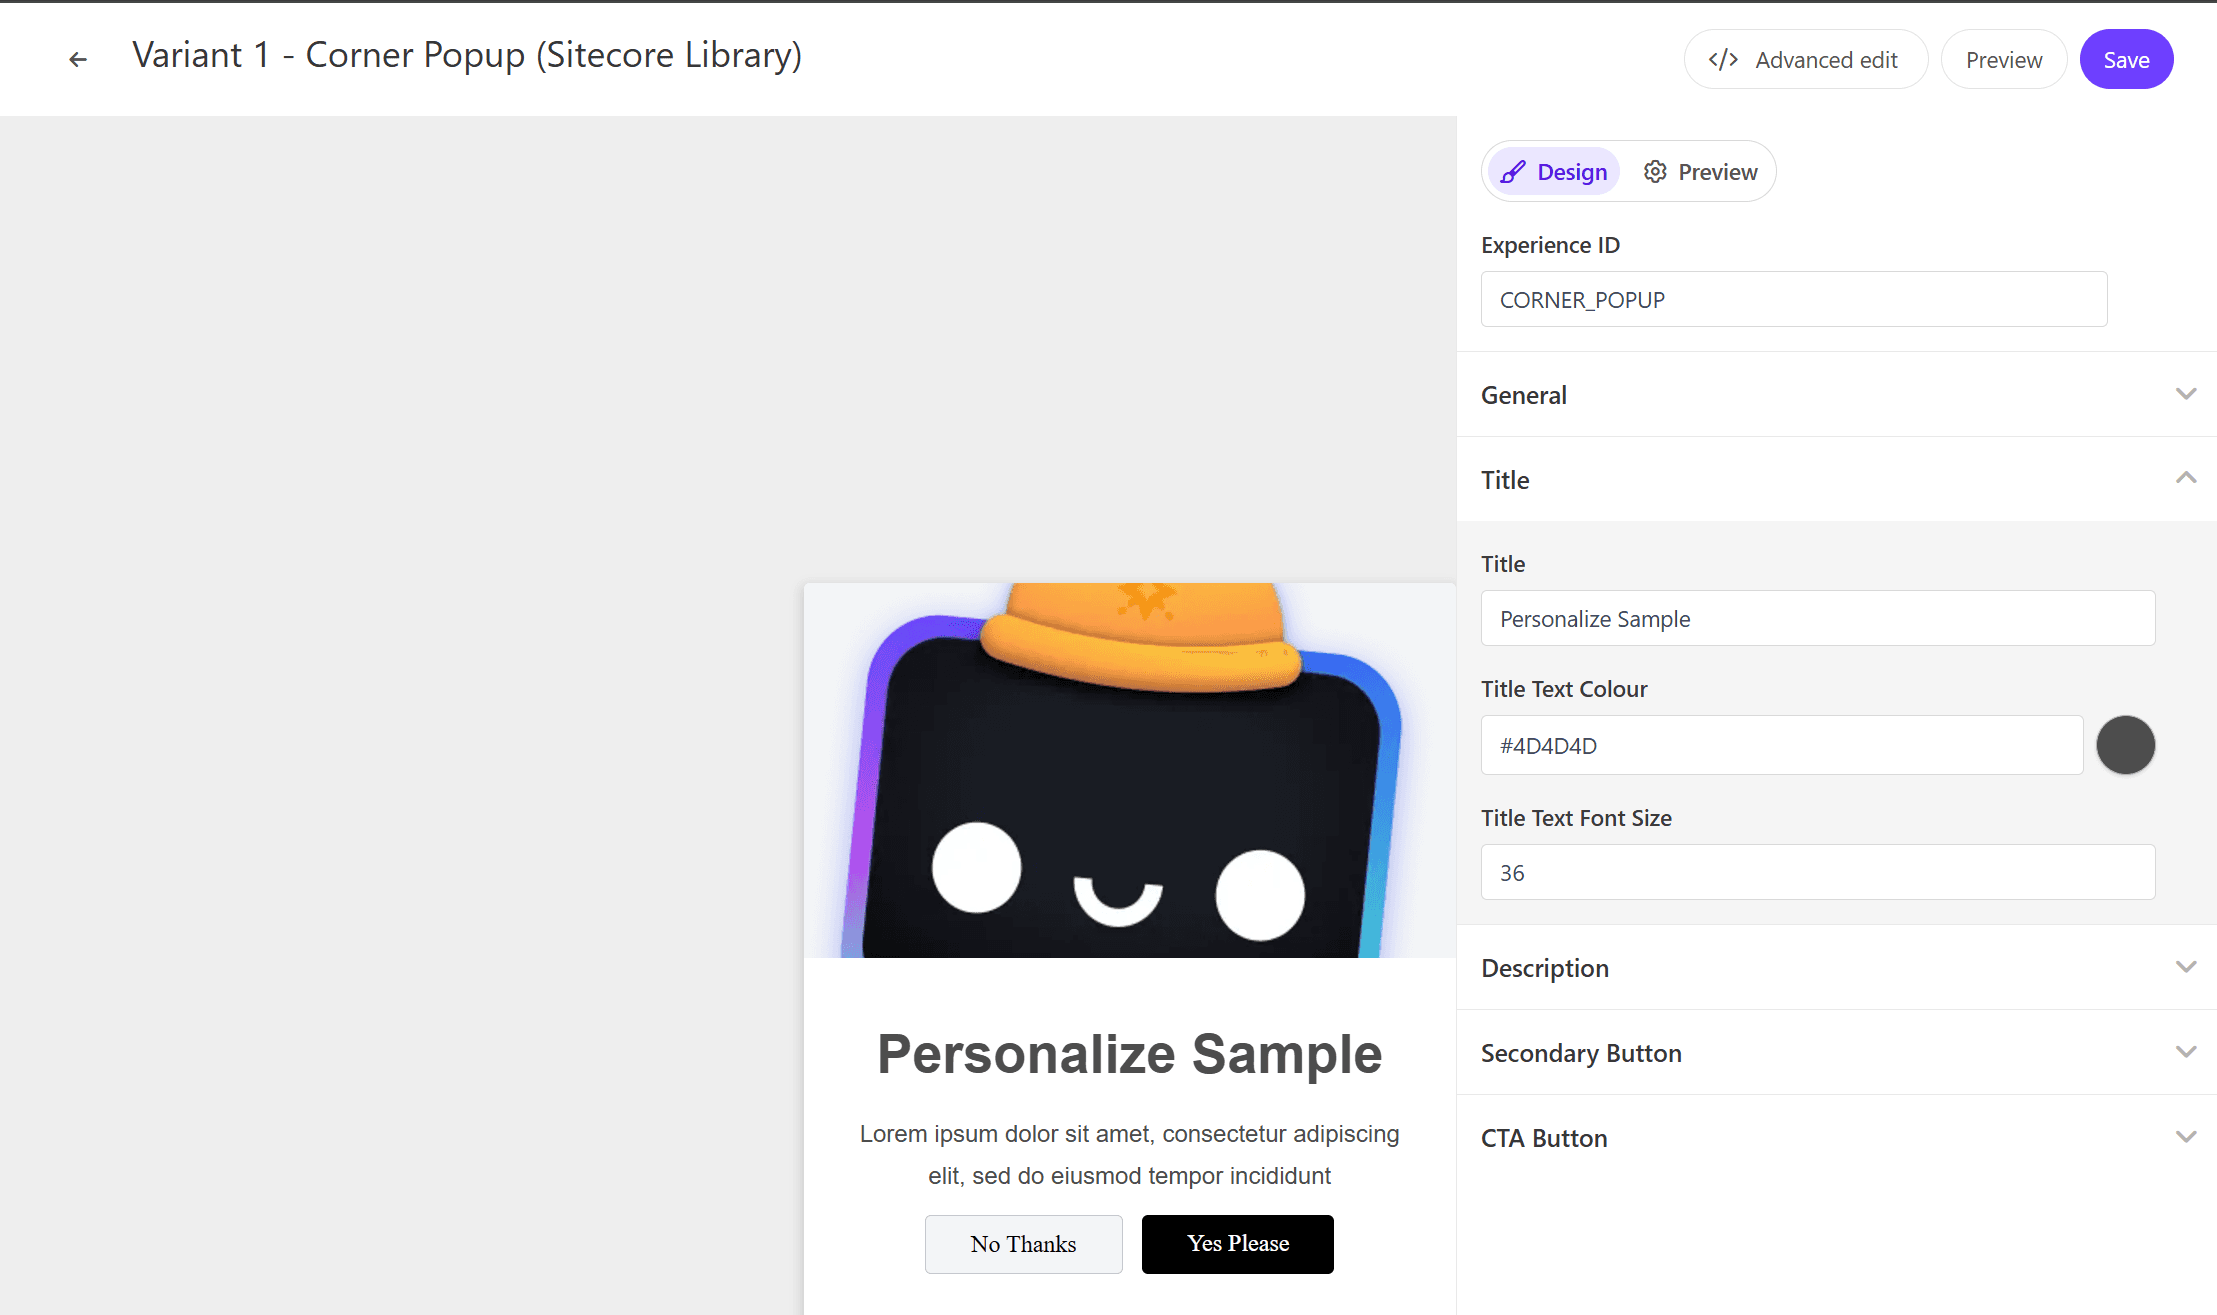Click the Save button

2126,60
